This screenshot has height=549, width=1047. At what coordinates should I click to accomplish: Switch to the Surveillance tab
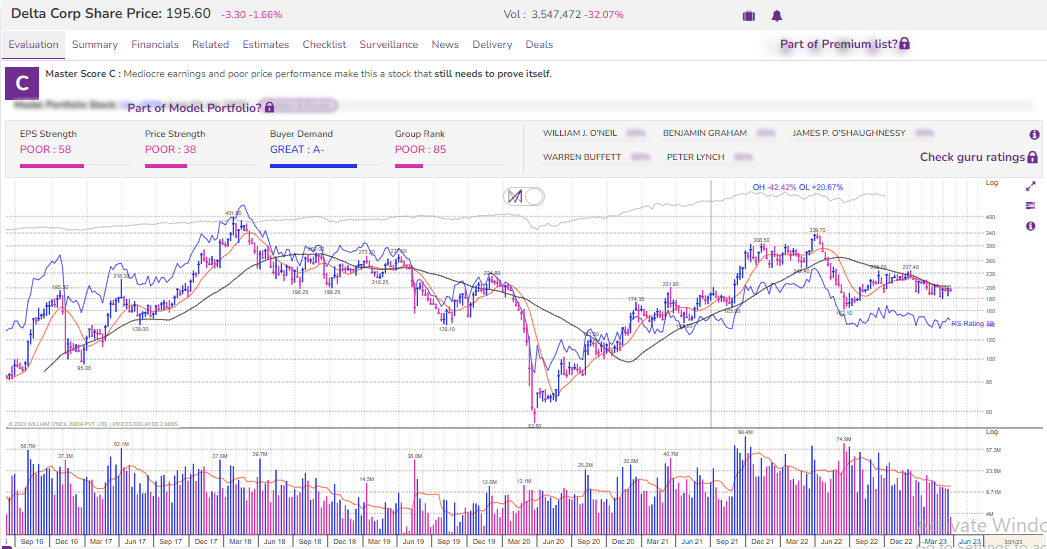(389, 44)
